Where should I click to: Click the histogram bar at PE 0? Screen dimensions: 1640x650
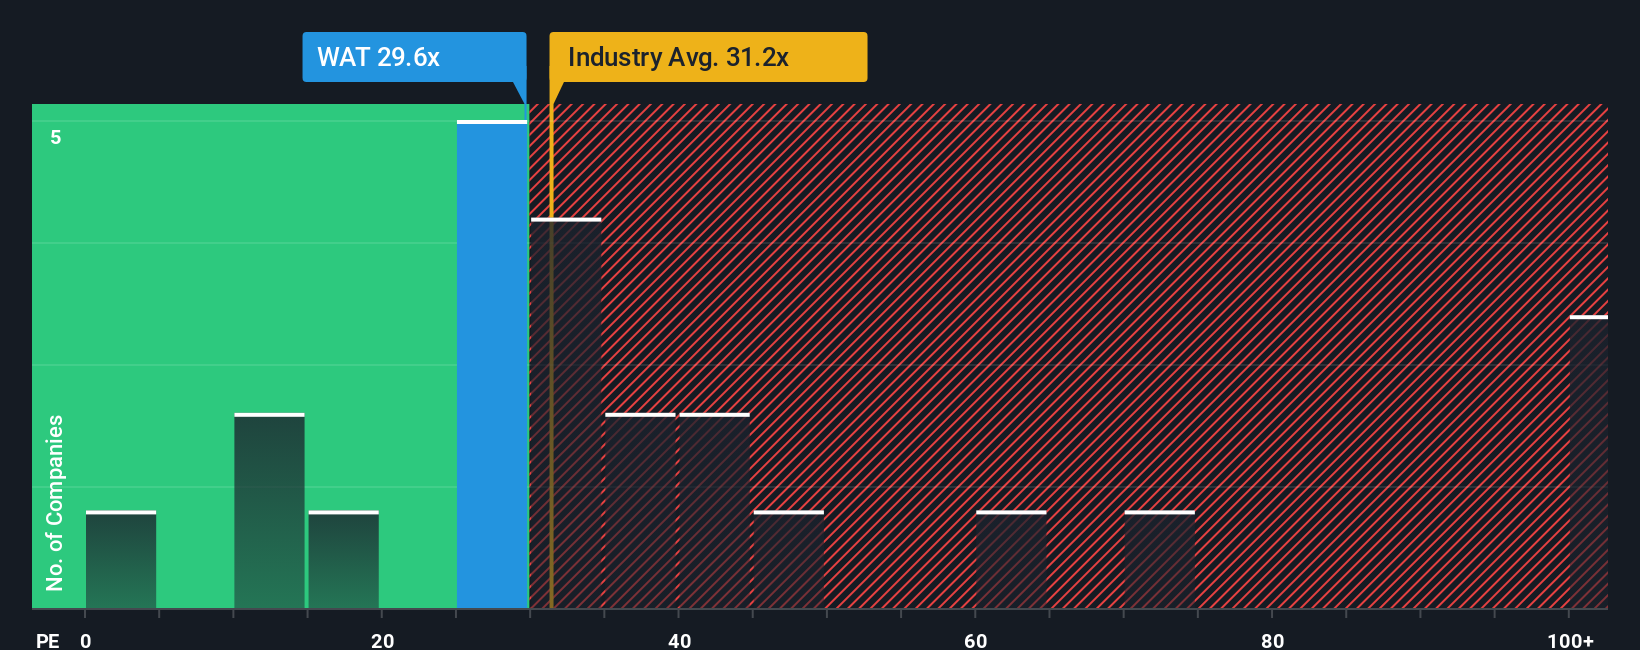point(121,560)
